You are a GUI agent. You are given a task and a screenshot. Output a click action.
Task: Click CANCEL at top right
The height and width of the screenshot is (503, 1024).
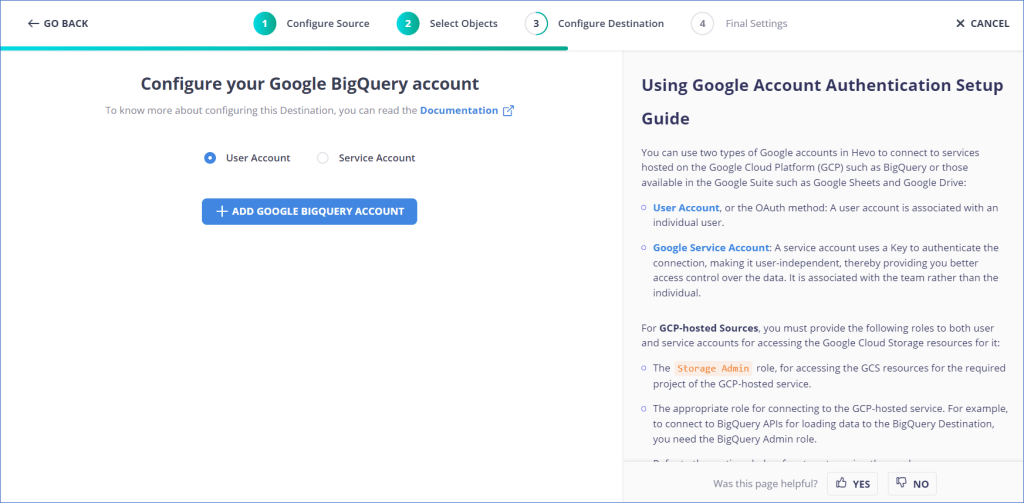click(x=982, y=24)
